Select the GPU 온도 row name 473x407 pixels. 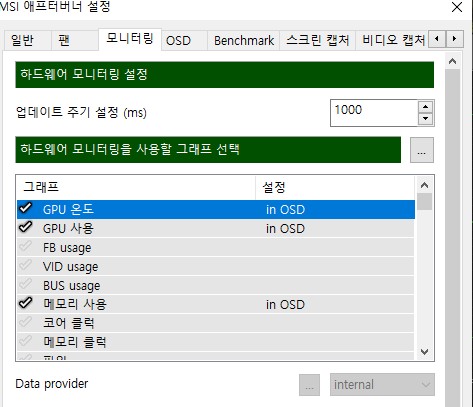[x=68, y=209]
